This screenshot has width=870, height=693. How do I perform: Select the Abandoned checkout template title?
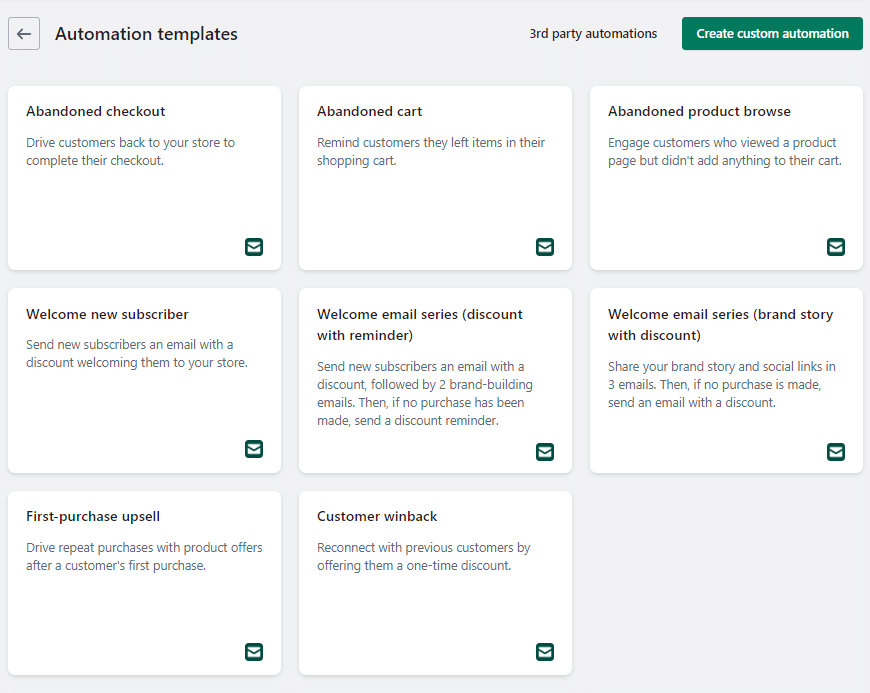pyautogui.click(x=96, y=112)
